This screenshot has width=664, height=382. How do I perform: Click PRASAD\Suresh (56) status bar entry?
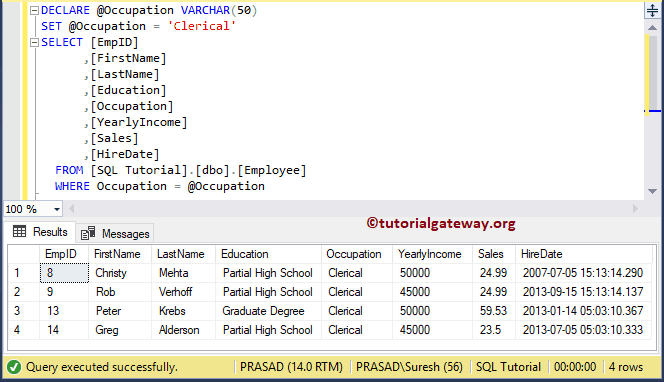tap(409, 367)
